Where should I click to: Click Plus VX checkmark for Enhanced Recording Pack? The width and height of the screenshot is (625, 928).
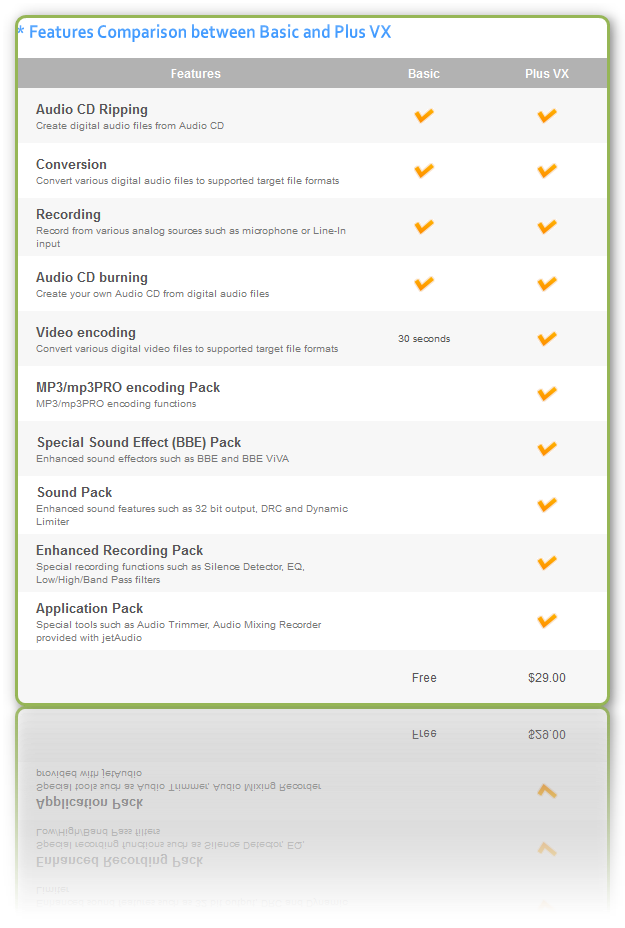(x=547, y=563)
